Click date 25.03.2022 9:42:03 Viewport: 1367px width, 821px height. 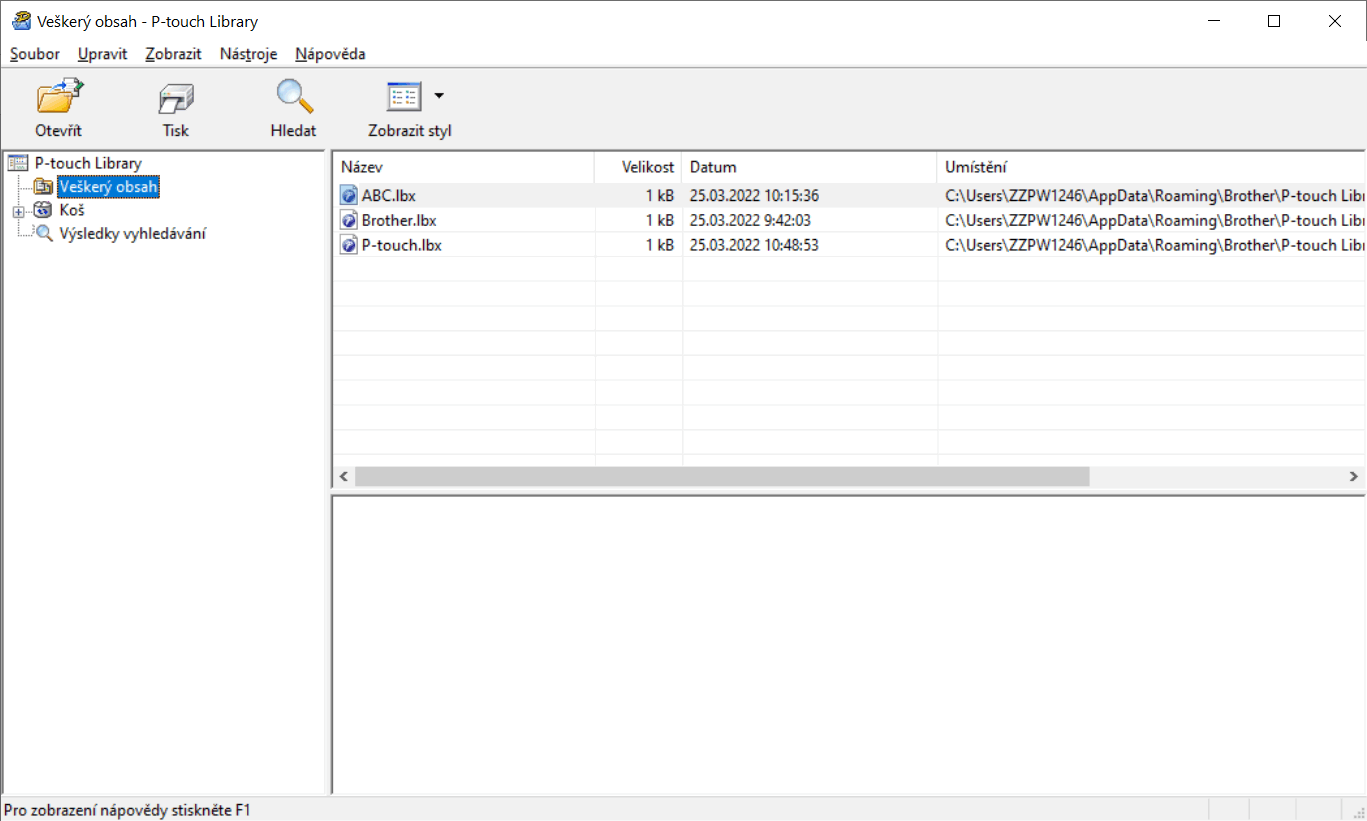tap(750, 220)
